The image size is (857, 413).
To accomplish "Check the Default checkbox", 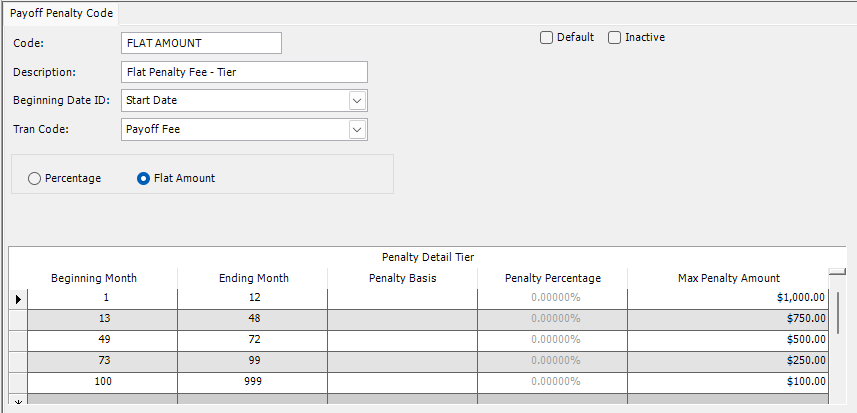I will tap(546, 38).
